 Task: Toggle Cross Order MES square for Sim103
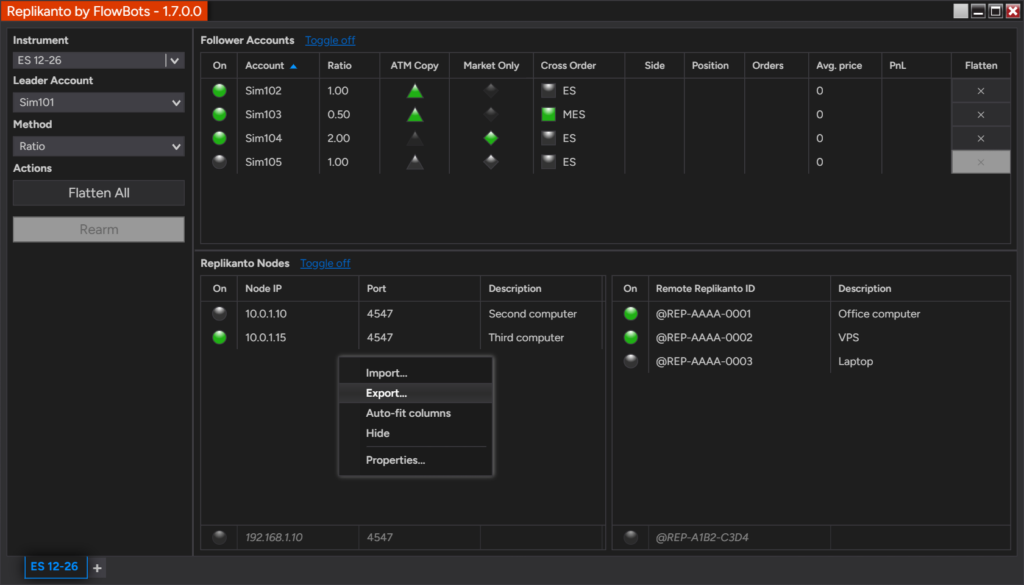click(549, 114)
